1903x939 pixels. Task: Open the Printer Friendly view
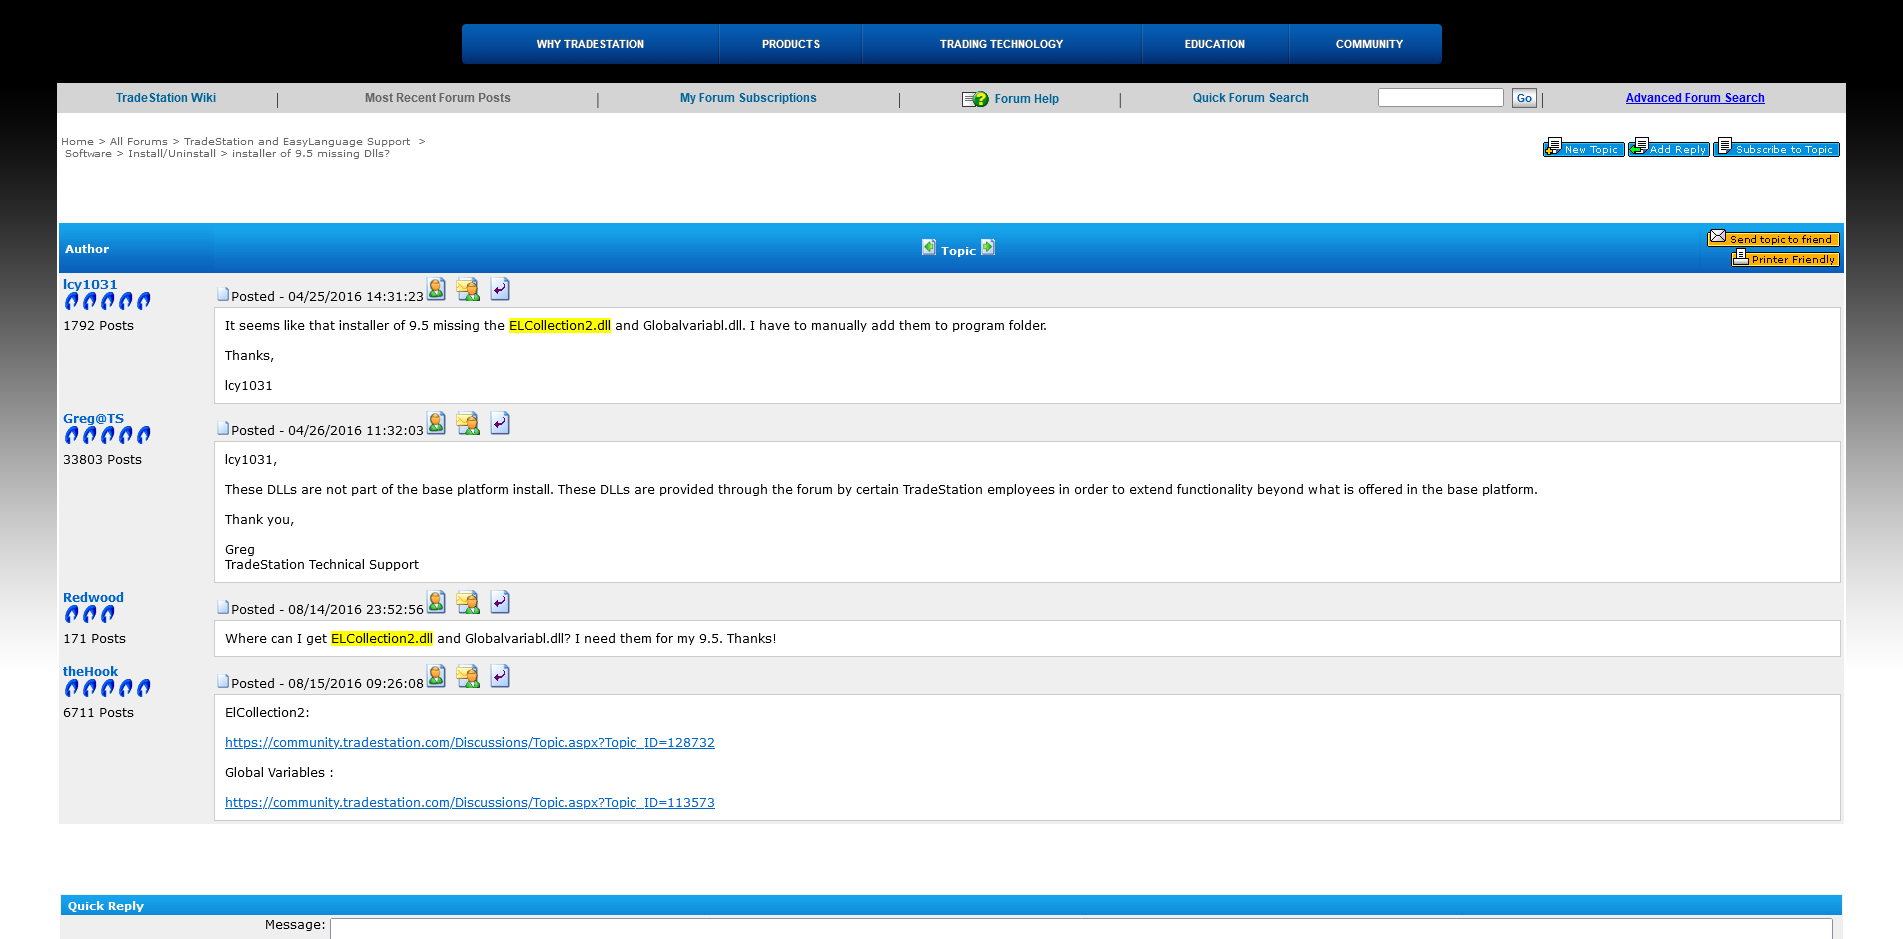(x=1785, y=258)
